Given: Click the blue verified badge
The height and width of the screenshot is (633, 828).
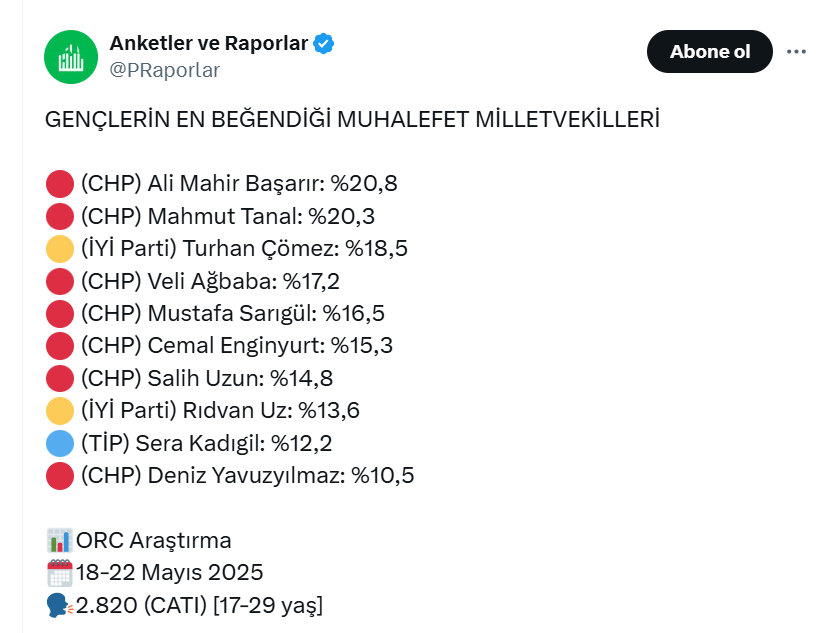Looking at the screenshot, I should (x=323, y=44).
